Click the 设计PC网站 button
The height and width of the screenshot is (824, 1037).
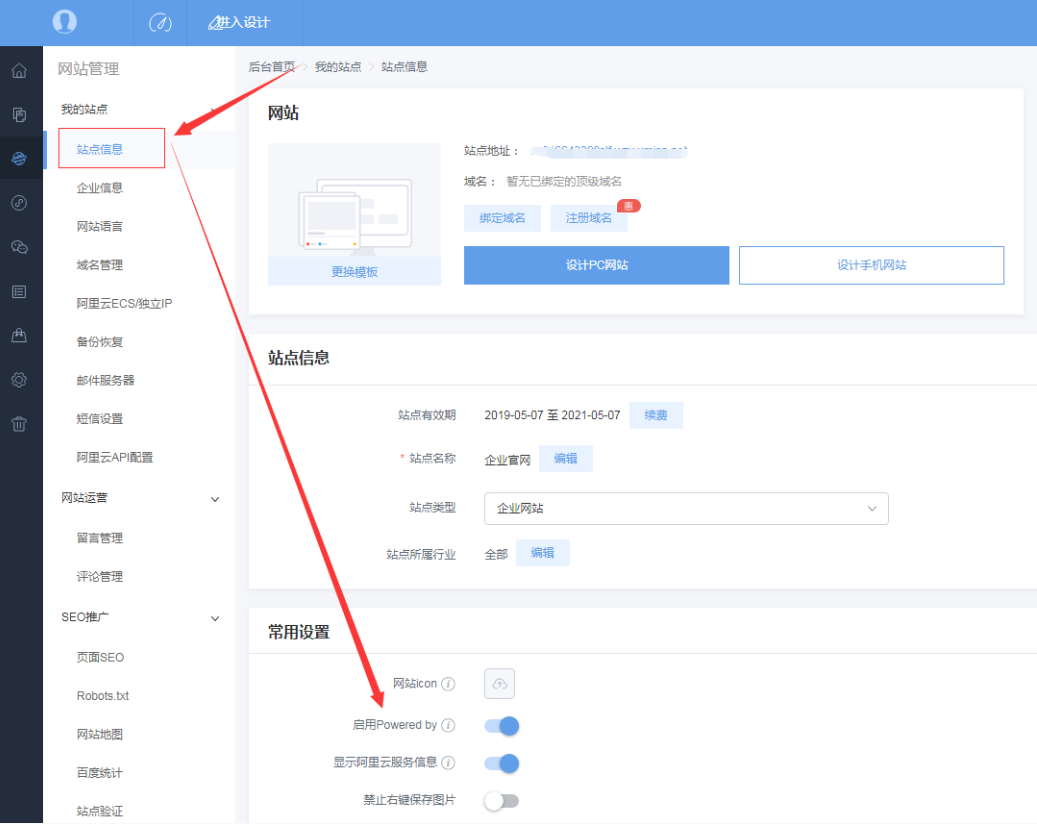coord(596,266)
